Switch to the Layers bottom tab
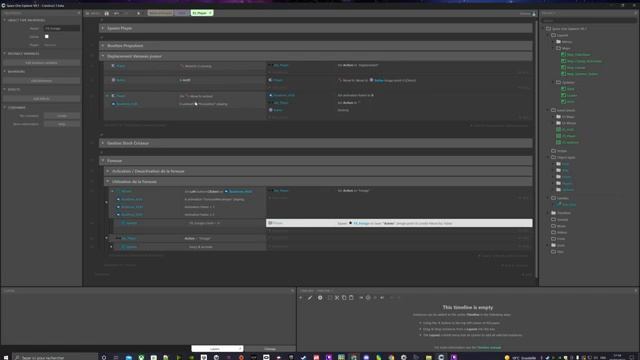The height and width of the screenshot is (360, 640). click(x=217, y=349)
